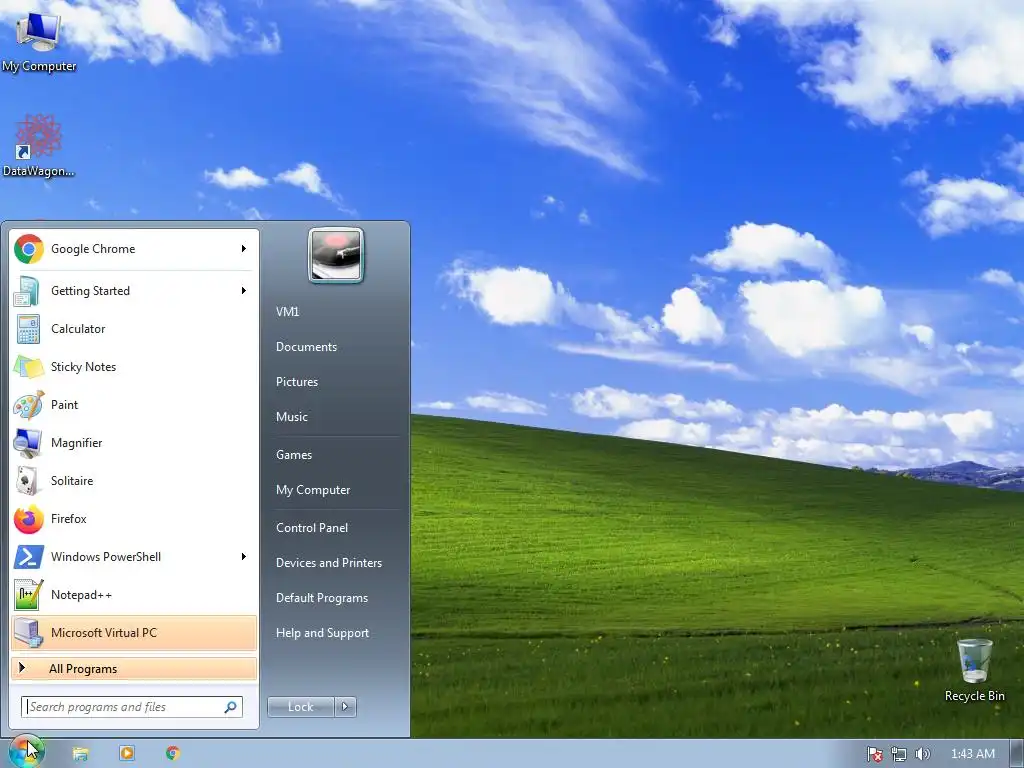Click the user account picture
The height and width of the screenshot is (768, 1024).
point(336,255)
